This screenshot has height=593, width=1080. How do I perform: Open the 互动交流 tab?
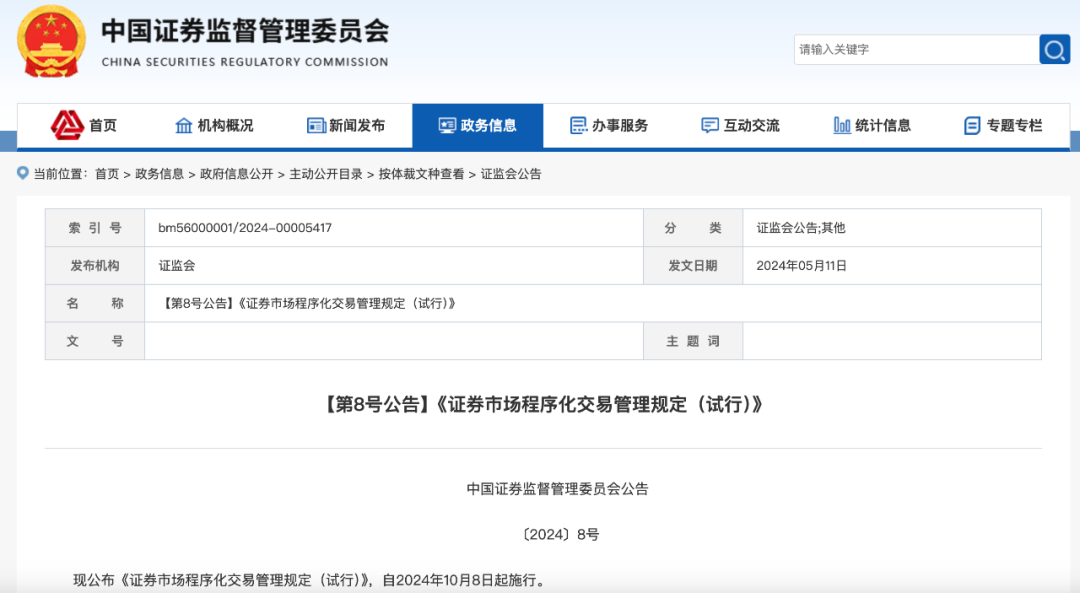click(x=740, y=125)
